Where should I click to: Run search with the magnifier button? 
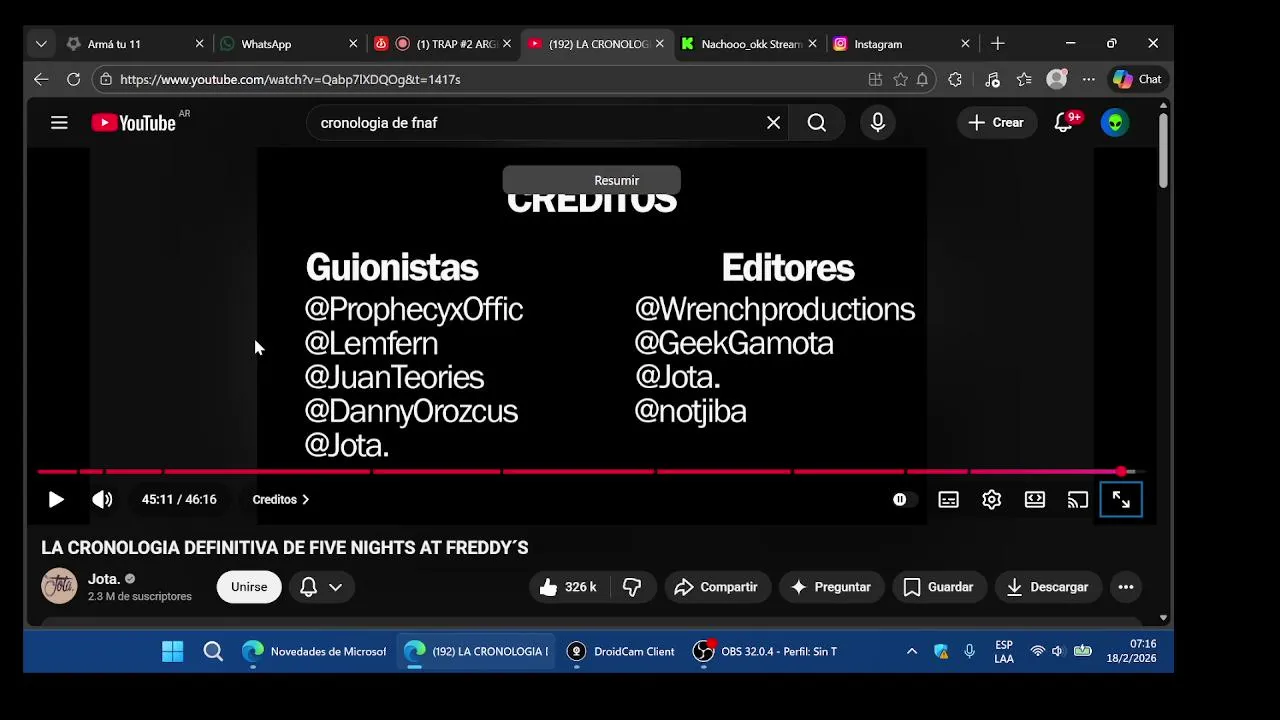pyautogui.click(x=817, y=123)
